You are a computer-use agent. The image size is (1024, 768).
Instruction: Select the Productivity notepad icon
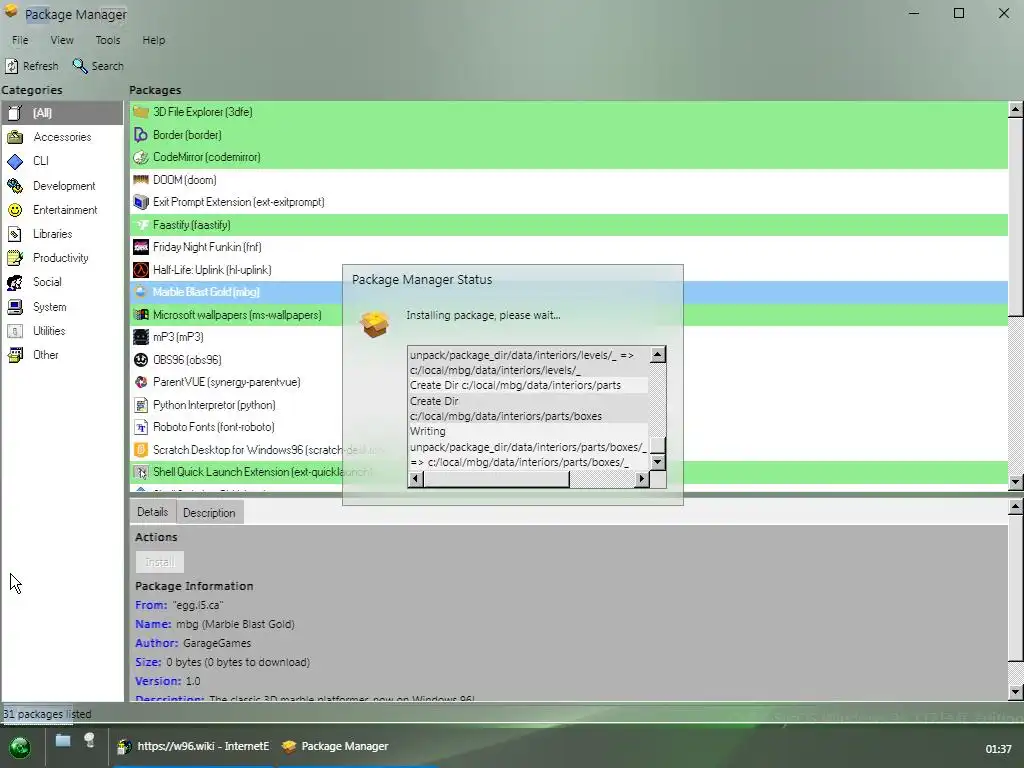click(x=15, y=258)
